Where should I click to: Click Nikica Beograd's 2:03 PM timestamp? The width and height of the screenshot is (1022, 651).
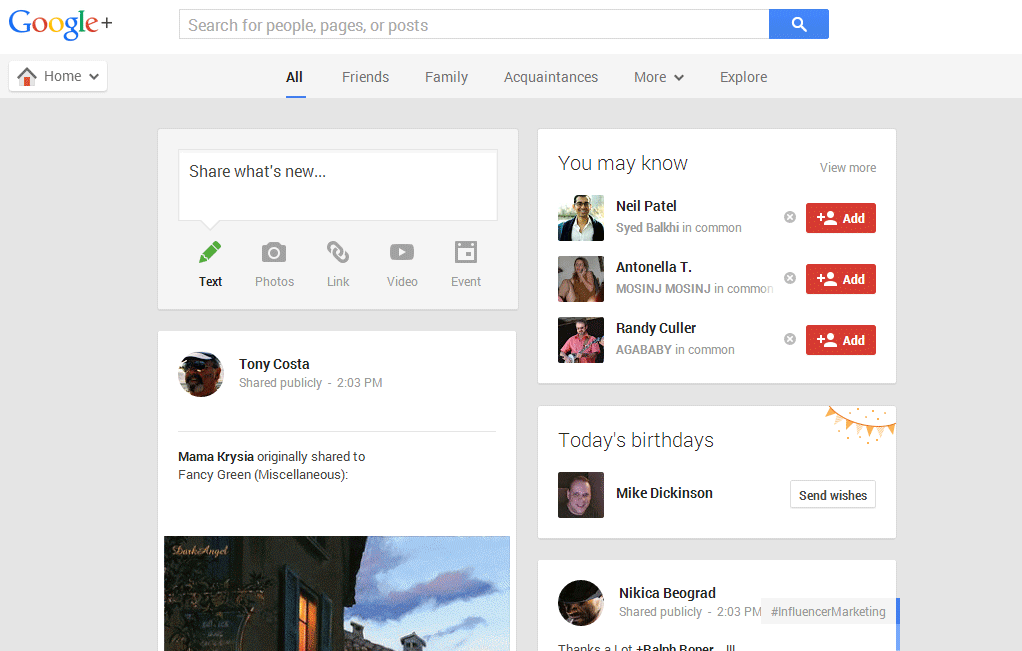tap(739, 611)
